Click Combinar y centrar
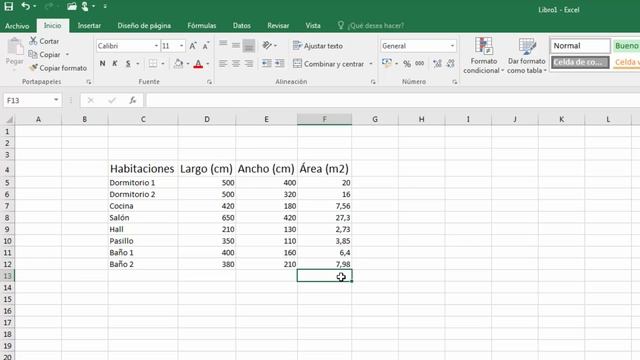The image size is (640, 360). [329, 64]
